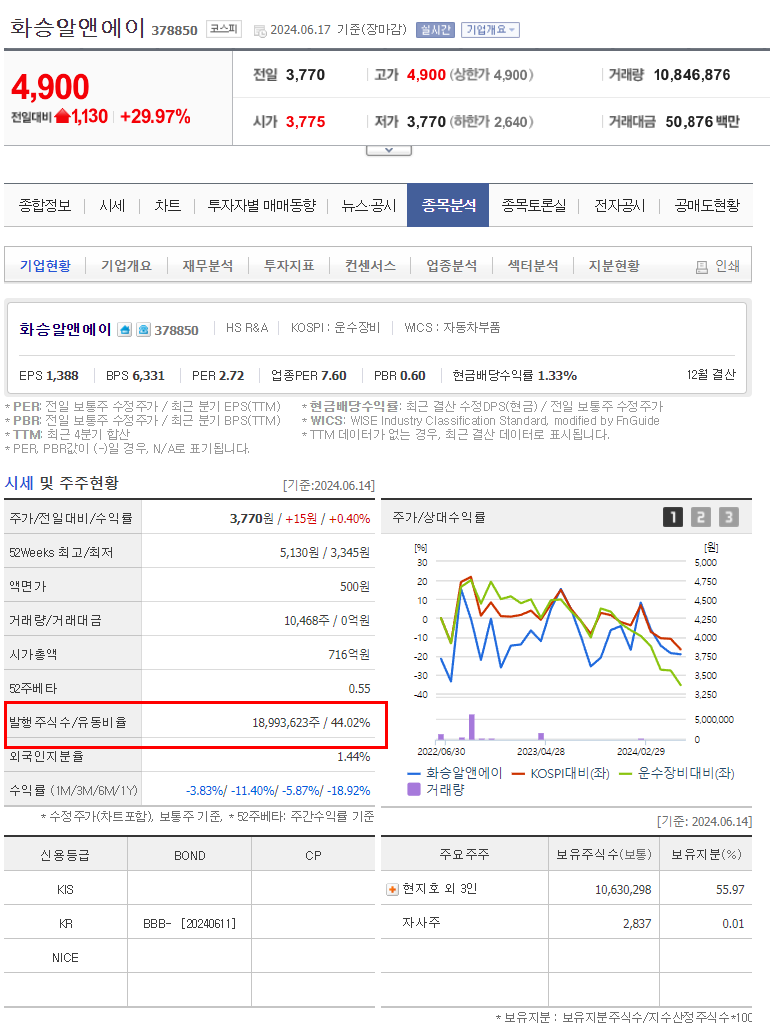Click the 실시간 real-time badge
Image resolution: width=770 pixels, height=1029 pixels.
pos(435,30)
